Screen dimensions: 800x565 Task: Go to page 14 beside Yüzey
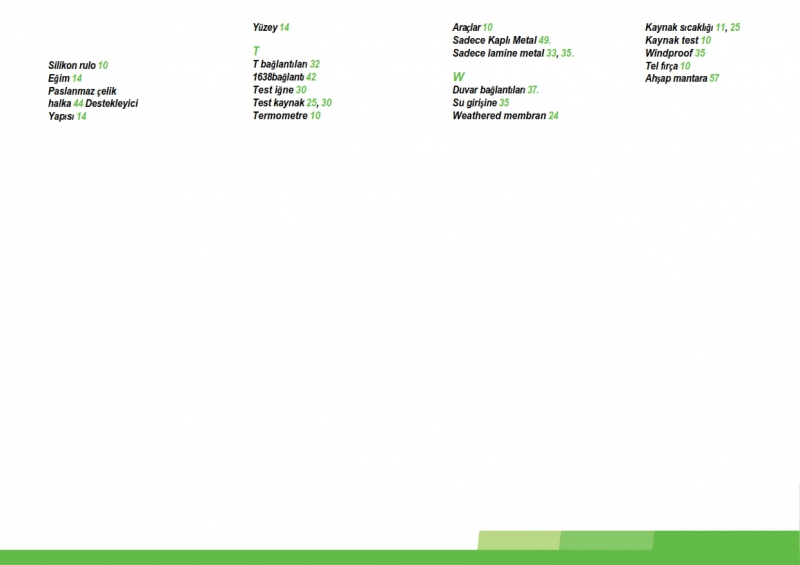click(285, 28)
